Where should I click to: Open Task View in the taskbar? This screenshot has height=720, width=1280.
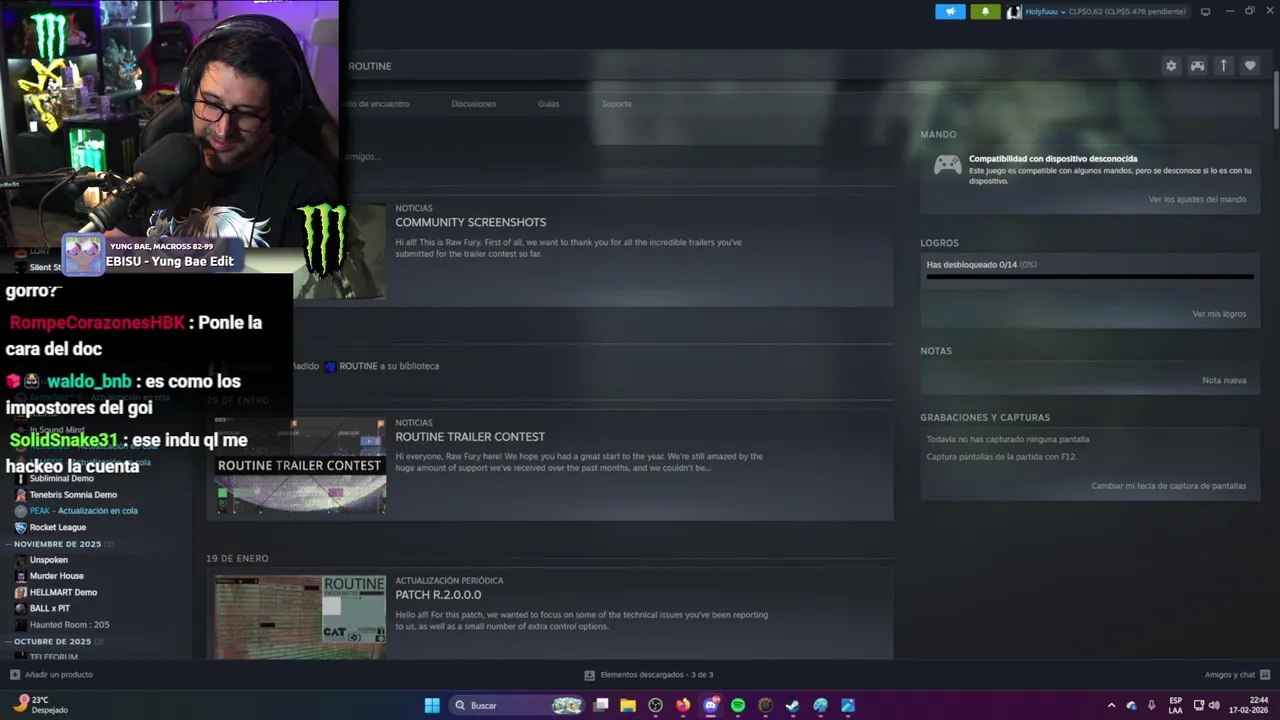click(601, 706)
